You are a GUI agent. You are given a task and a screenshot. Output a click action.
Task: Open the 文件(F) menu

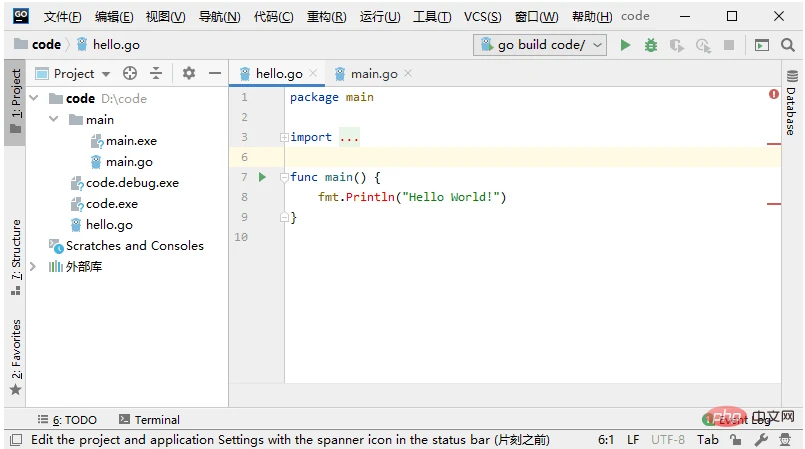tap(62, 17)
